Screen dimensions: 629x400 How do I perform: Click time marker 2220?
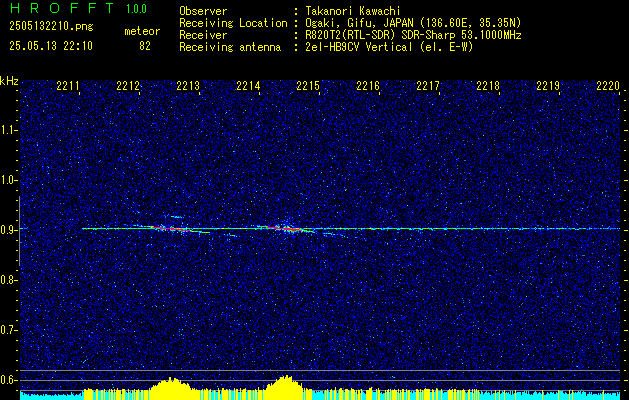pyautogui.click(x=608, y=85)
